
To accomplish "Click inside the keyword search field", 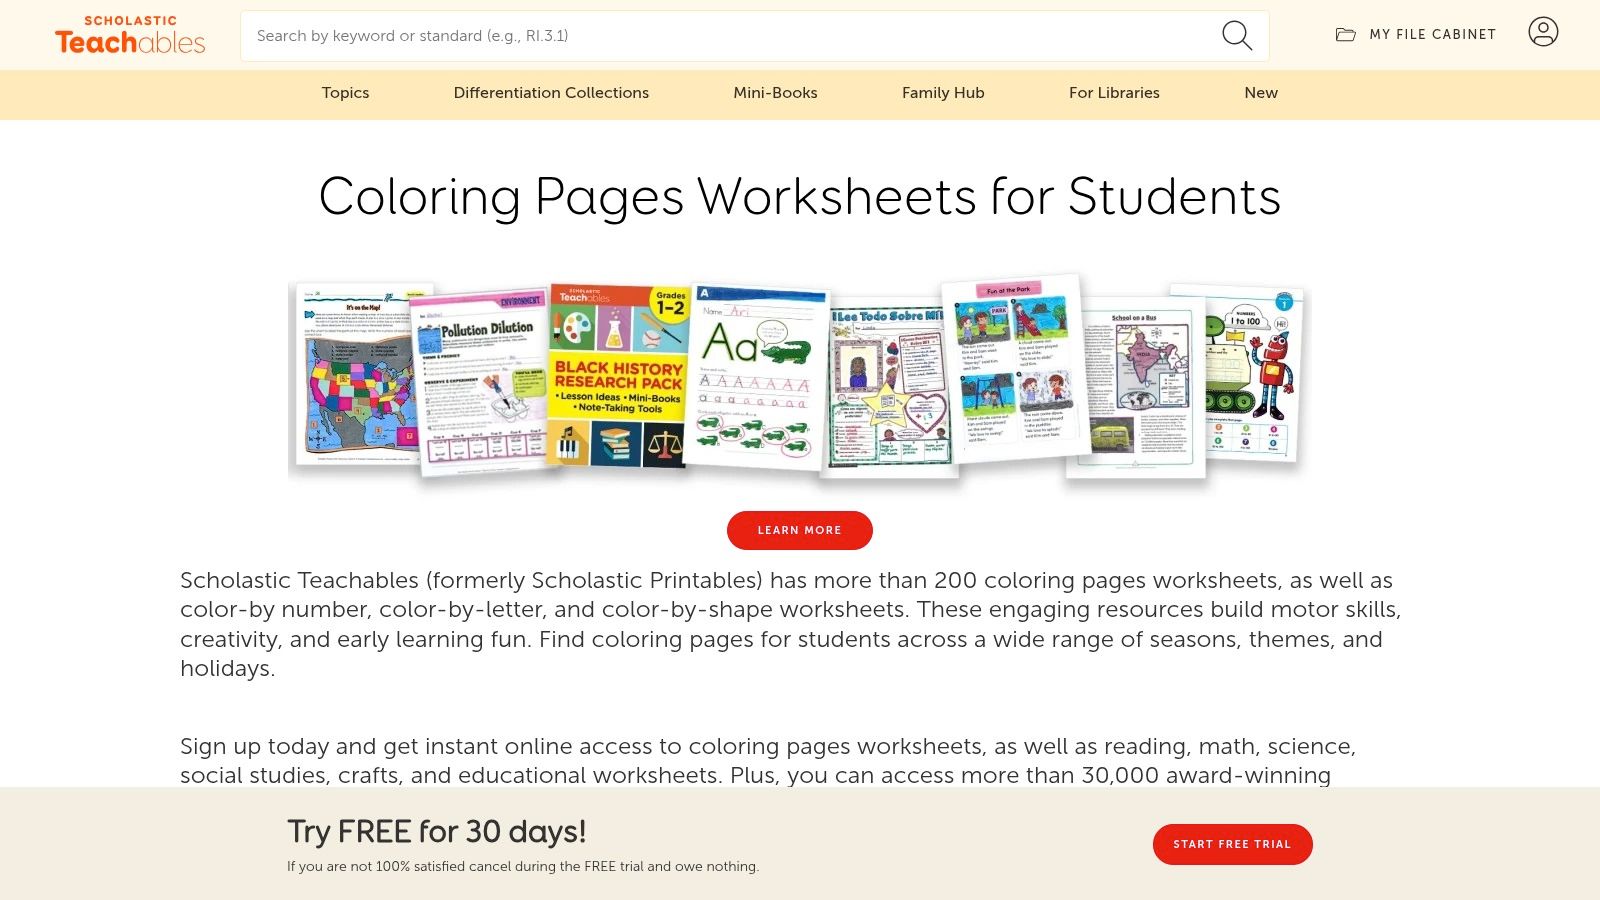I will point(700,35).
